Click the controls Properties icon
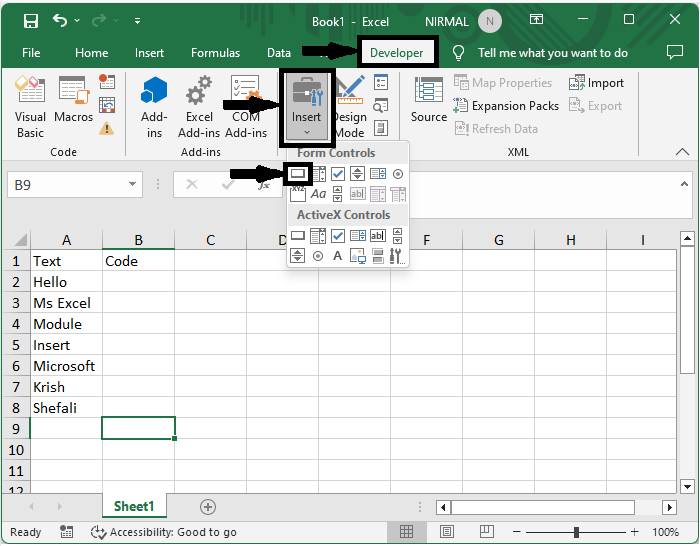This screenshot has width=700, height=546. point(381,82)
